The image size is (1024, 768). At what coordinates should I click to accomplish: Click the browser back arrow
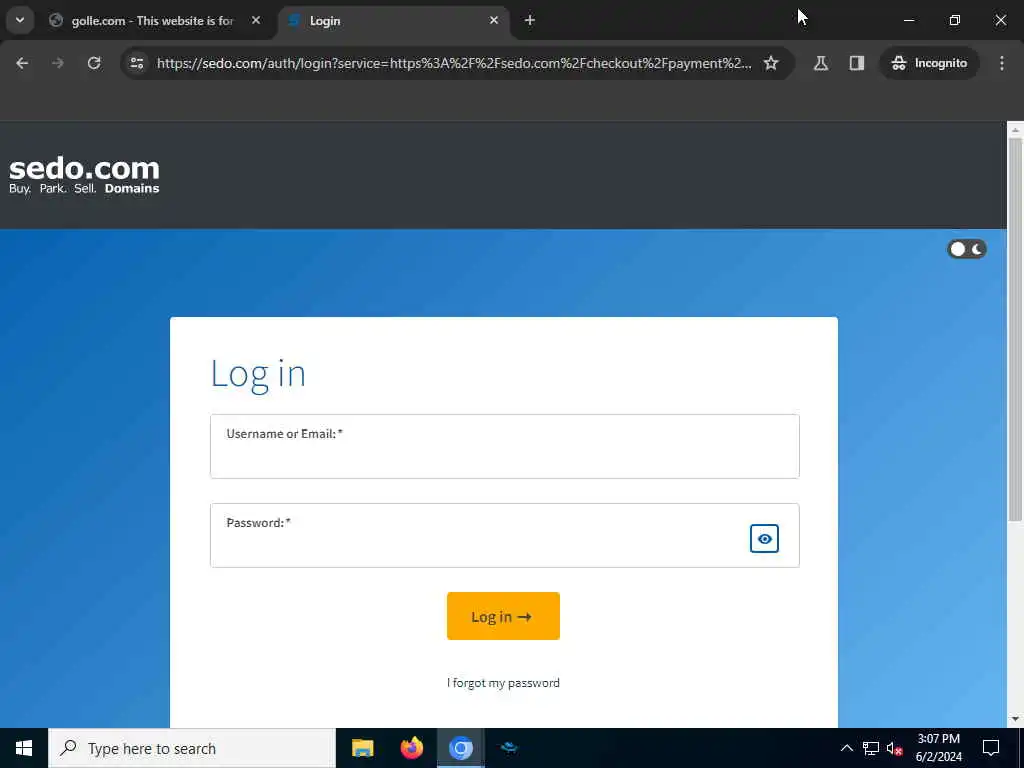[x=22, y=63]
